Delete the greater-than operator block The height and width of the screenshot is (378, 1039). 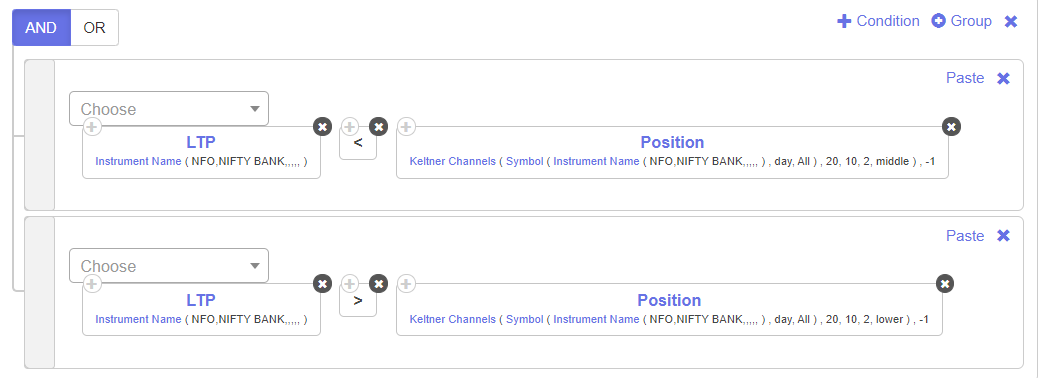point(378,284)
